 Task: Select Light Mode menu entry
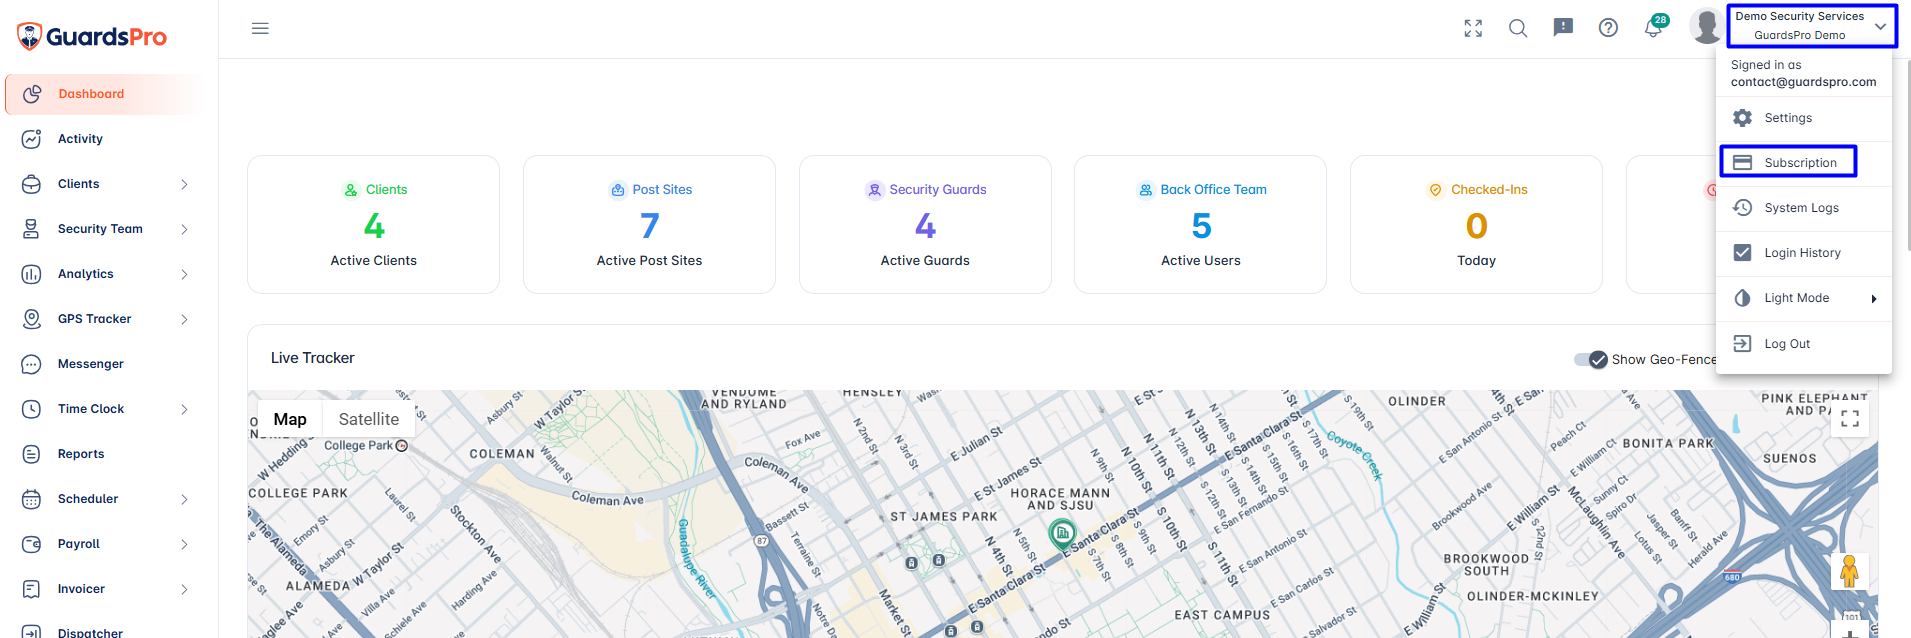coord(1804,298)
